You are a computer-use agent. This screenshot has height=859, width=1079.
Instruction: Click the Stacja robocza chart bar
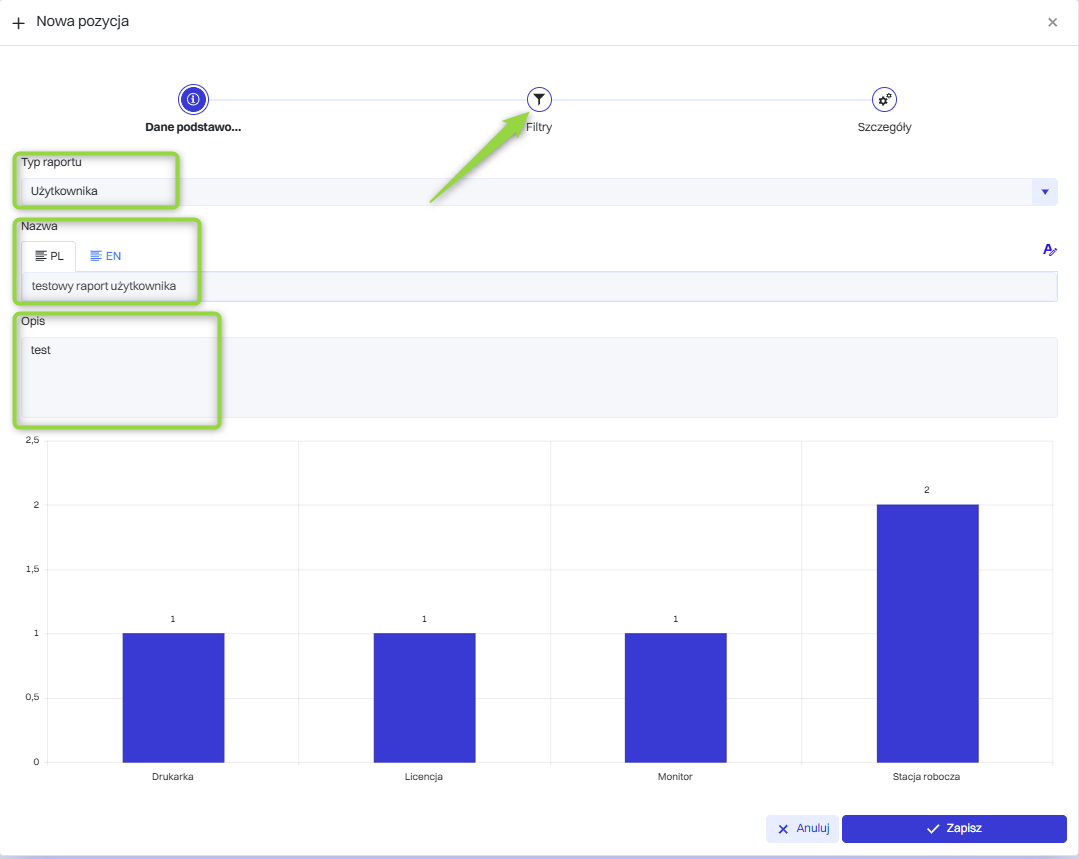[927, 633]
